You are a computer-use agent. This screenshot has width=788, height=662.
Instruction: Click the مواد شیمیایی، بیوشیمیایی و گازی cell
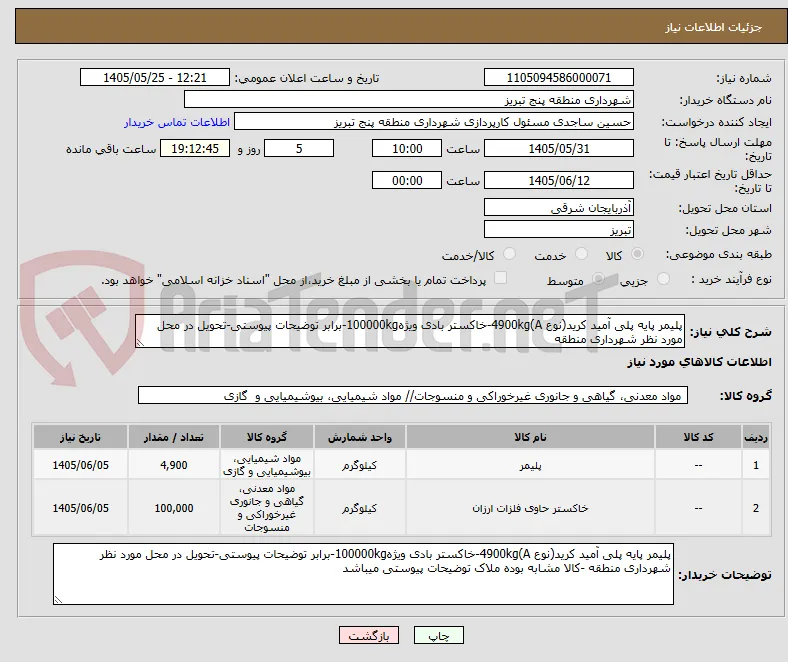[267, 465]
